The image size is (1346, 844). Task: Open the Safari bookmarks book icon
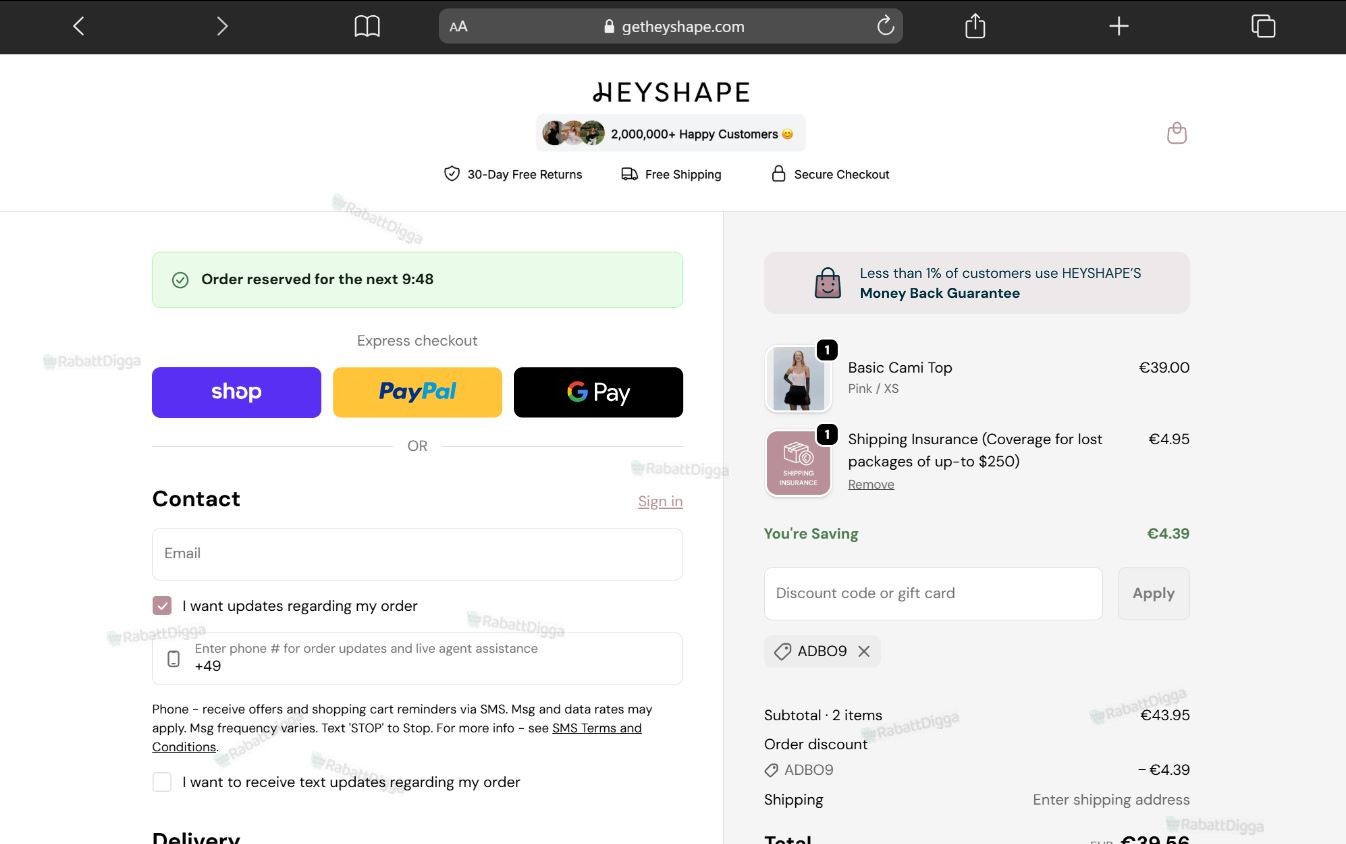367,26
